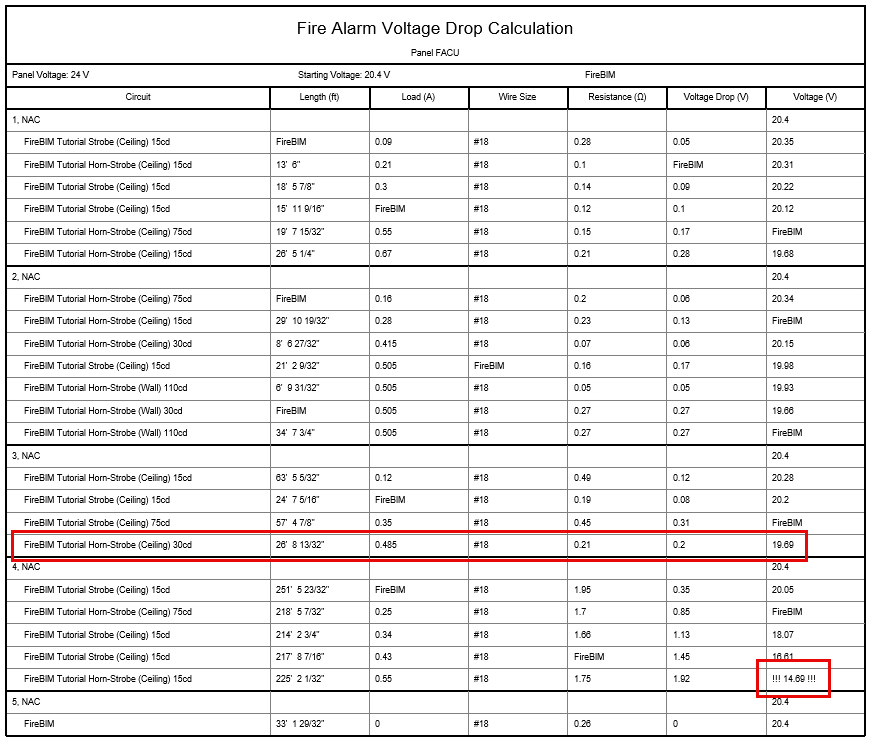Select the 5, NAC circuit row label

27,702
